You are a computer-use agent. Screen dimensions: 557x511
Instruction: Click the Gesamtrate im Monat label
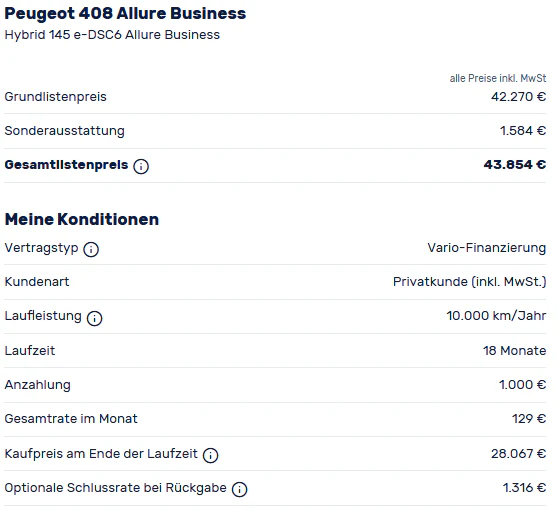coord(71,419)
